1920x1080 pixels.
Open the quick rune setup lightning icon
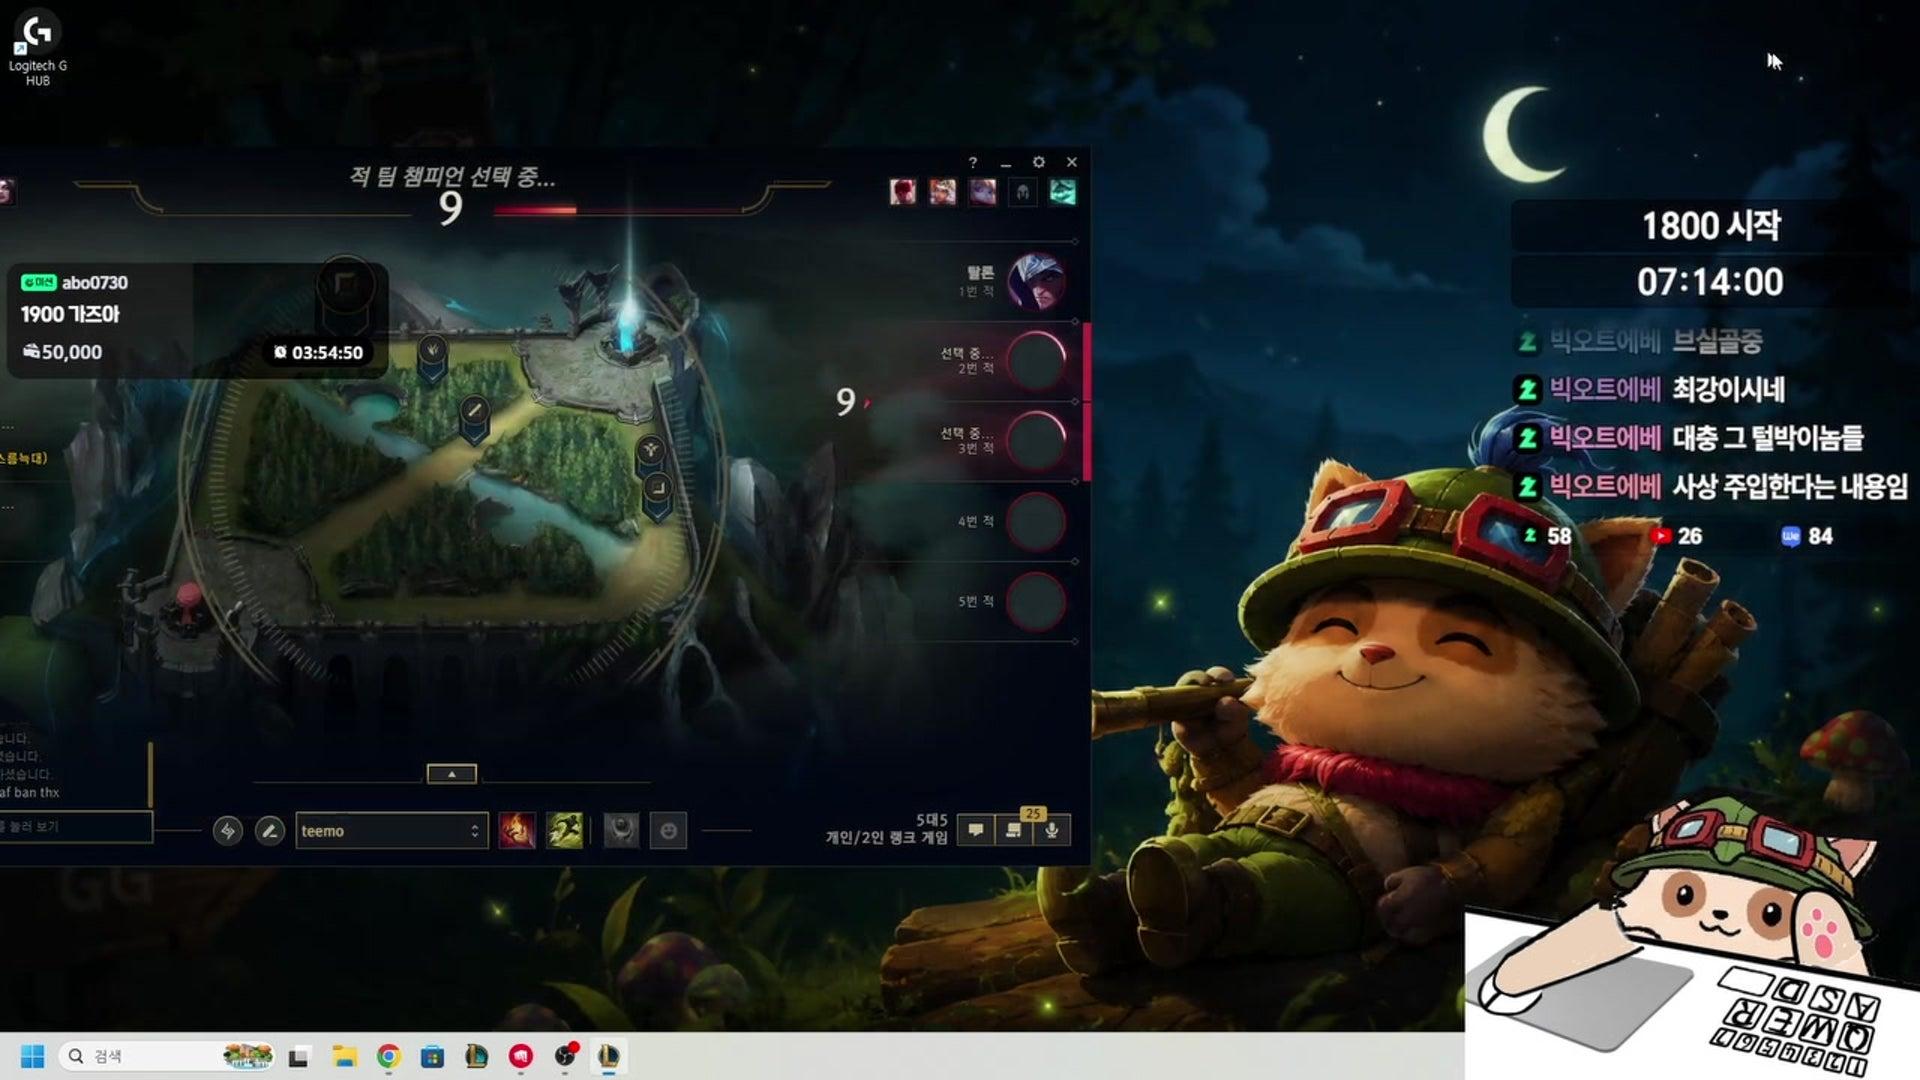[228, 831]
